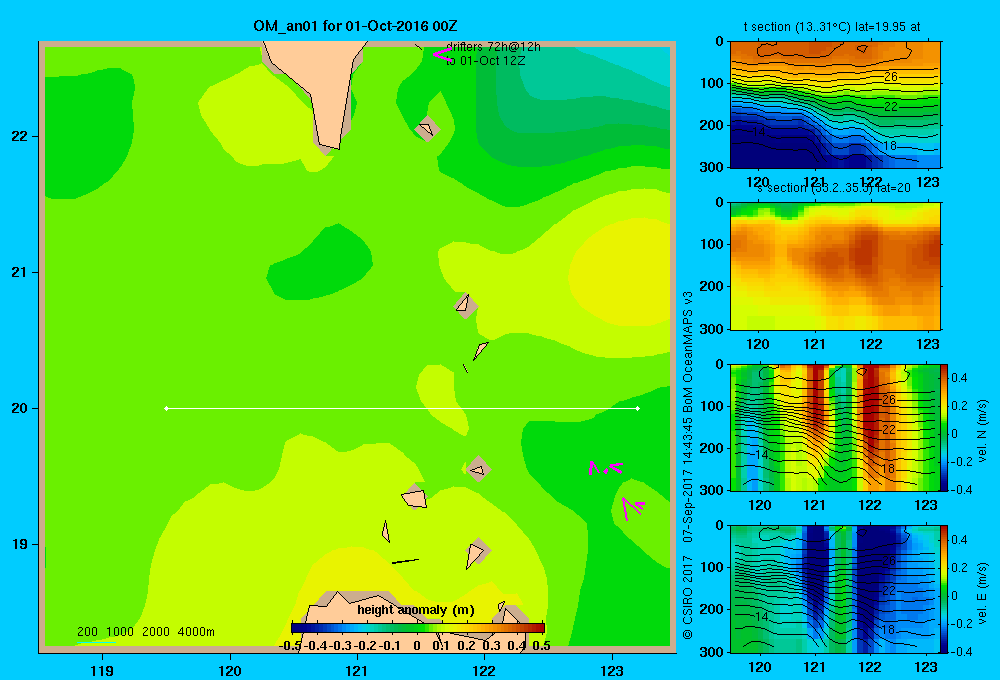Click the 'to 01-Oct 12Z' annotation
The image size is (1000, 680).
pos(485,61)
